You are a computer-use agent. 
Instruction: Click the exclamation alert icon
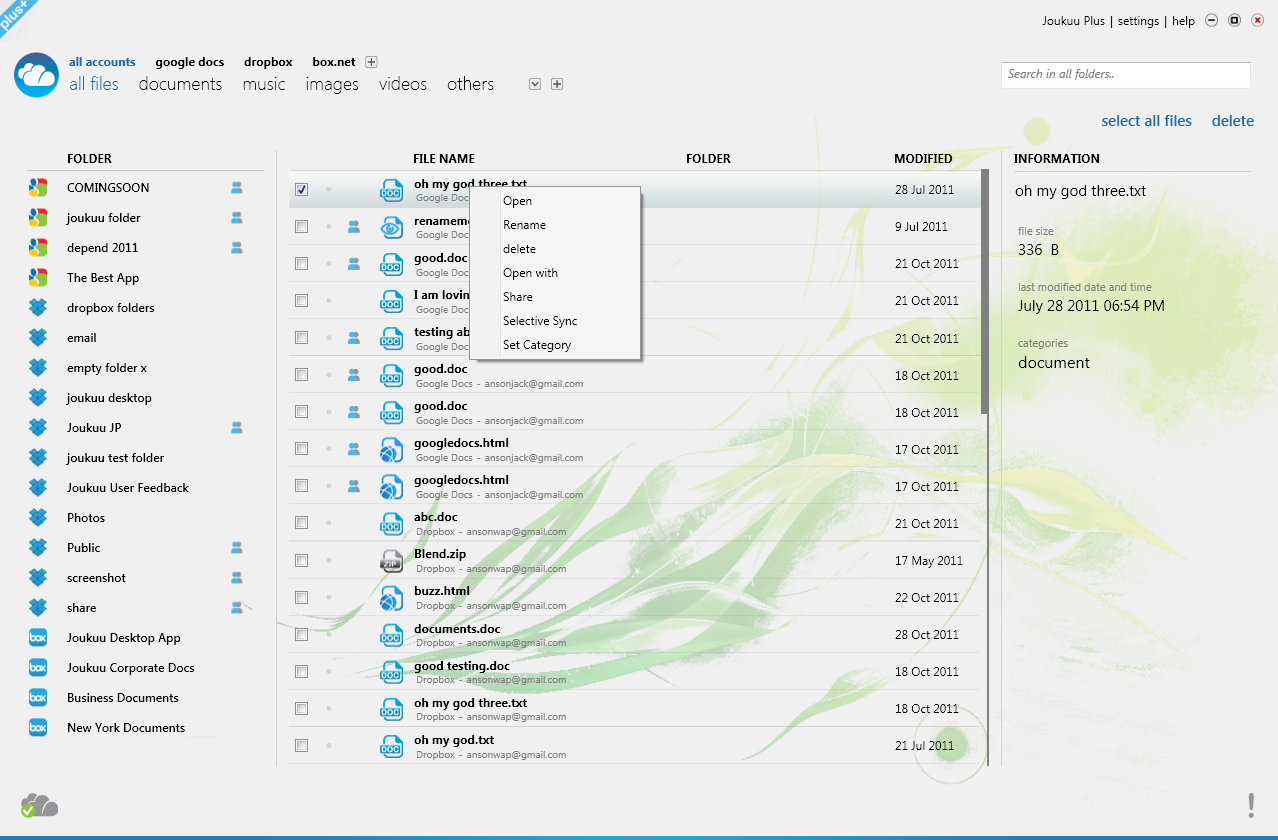[x=1250, y=805]
